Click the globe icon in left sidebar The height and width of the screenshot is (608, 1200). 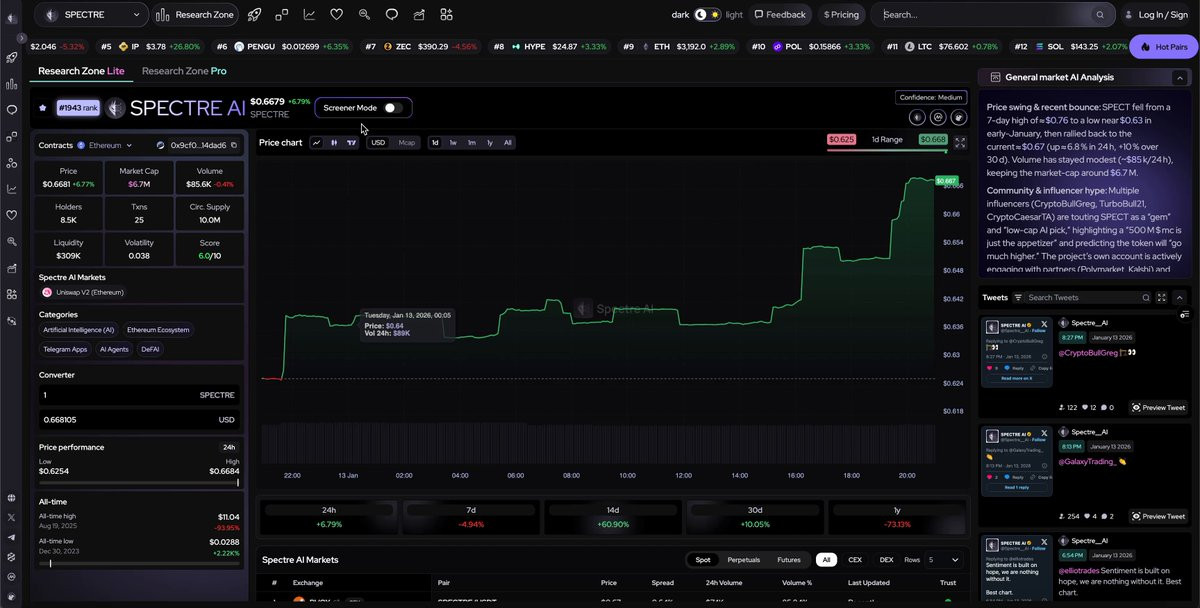[12, 498]
